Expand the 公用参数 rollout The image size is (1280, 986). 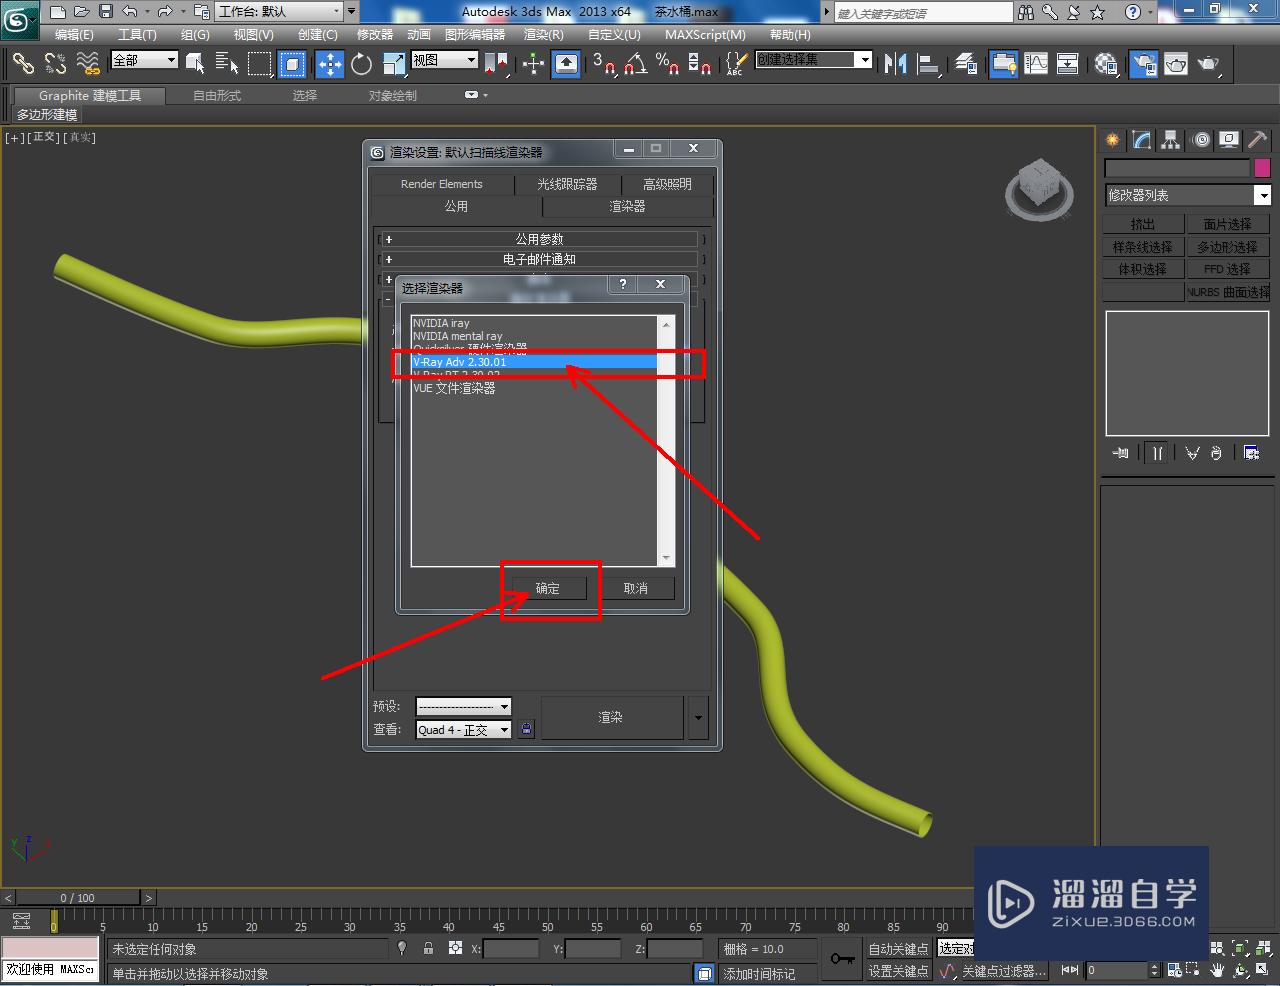540,239
